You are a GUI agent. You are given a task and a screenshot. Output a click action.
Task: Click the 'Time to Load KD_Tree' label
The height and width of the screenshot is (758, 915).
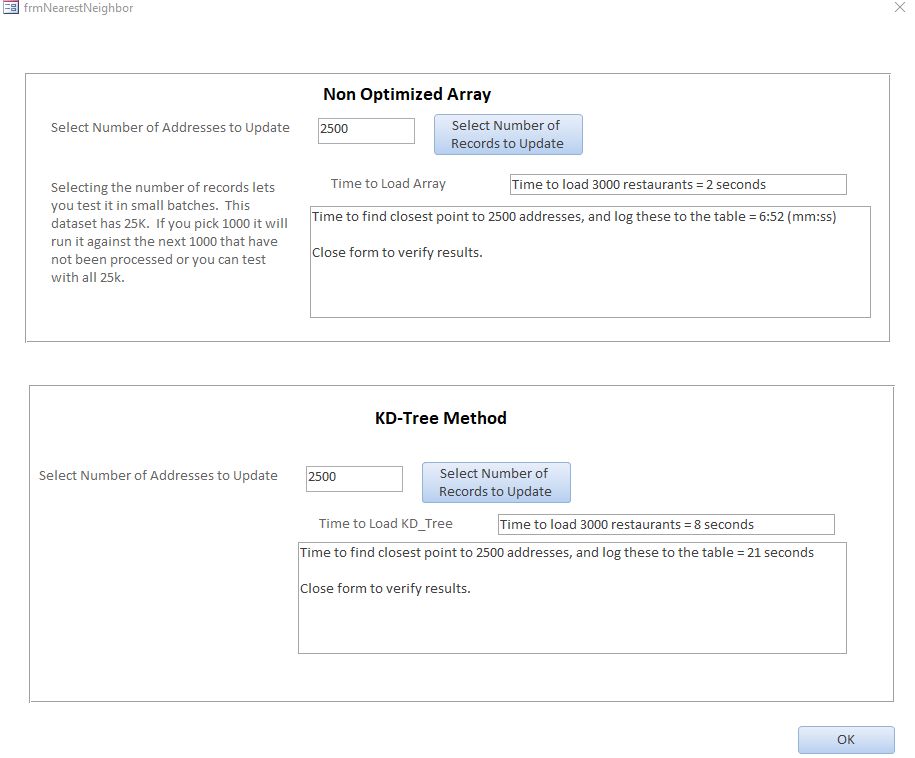(385, 524)
